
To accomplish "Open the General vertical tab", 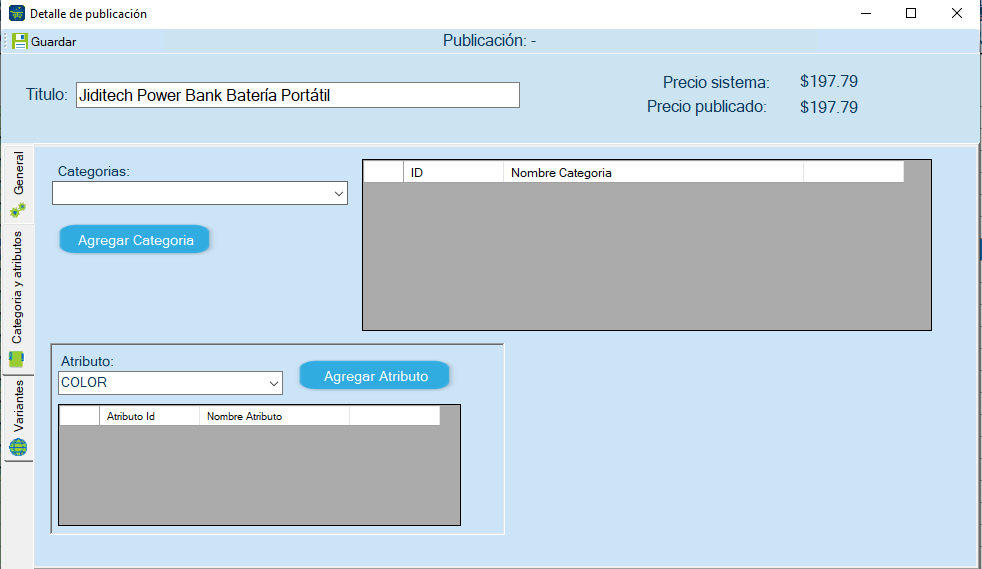I will [x=18, y=184].
